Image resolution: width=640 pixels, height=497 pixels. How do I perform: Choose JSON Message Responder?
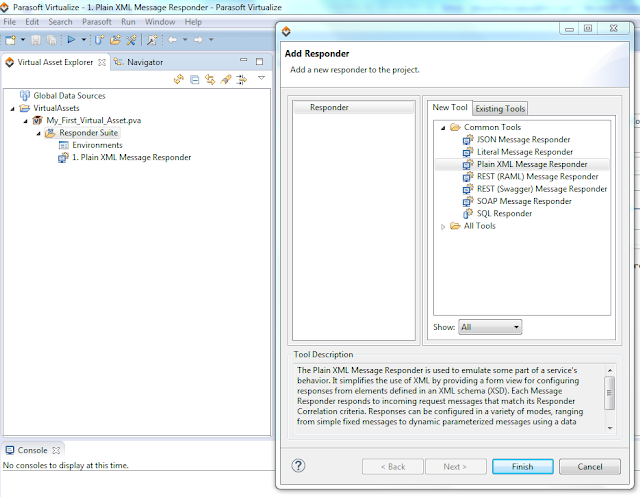[523, 140]
